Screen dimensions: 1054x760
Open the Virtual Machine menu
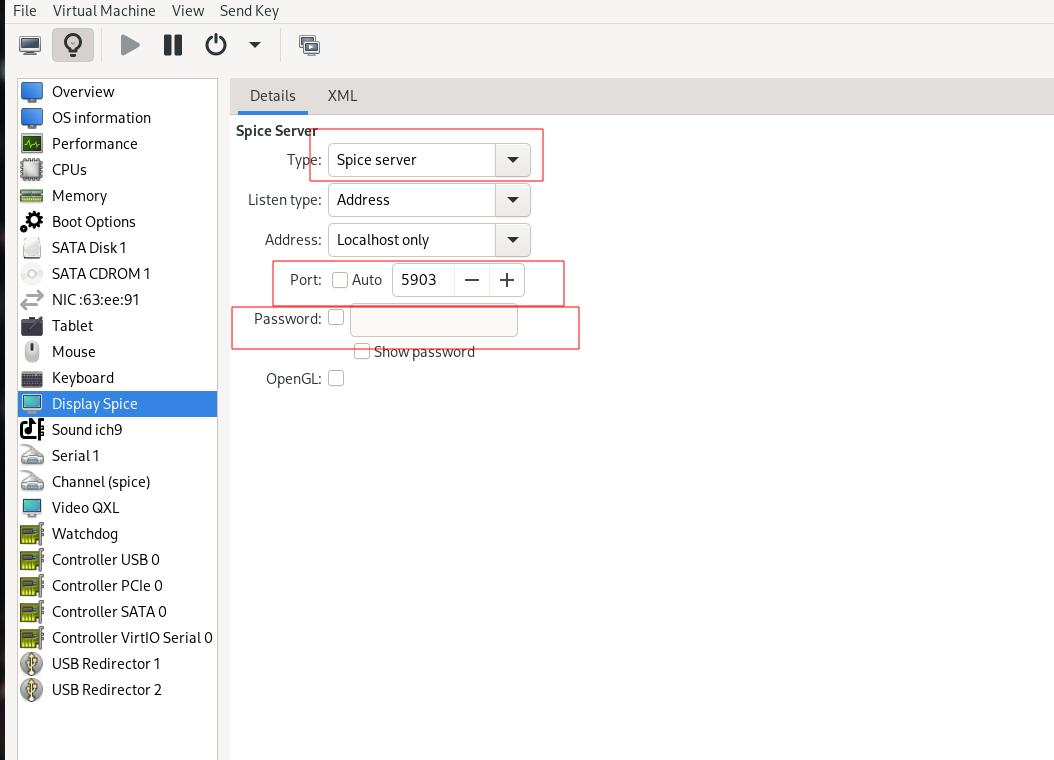tap(104, 11)
